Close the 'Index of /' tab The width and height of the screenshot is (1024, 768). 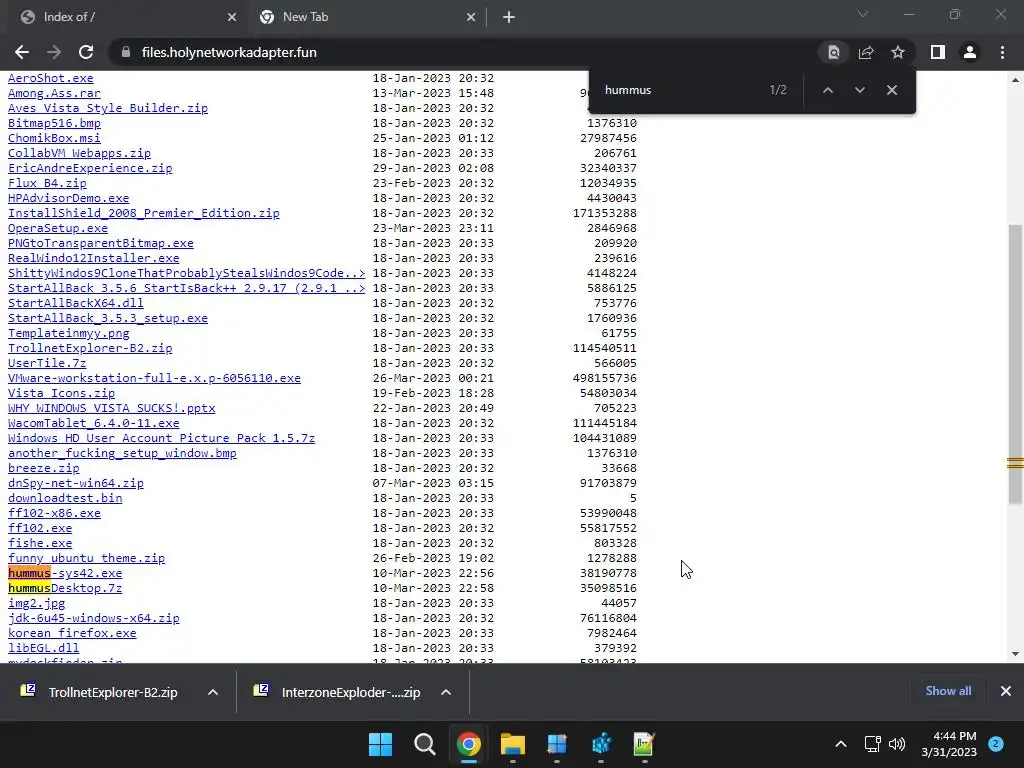232,18
